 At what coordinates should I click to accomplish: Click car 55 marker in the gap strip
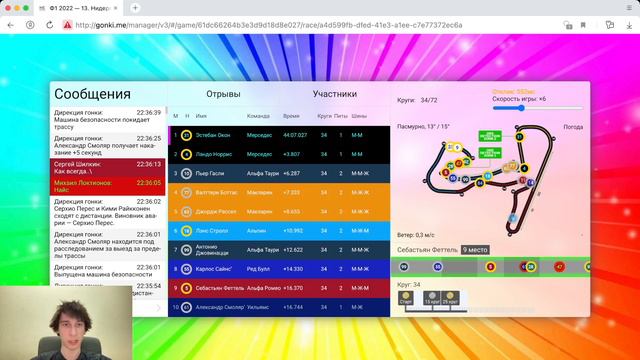437,267
